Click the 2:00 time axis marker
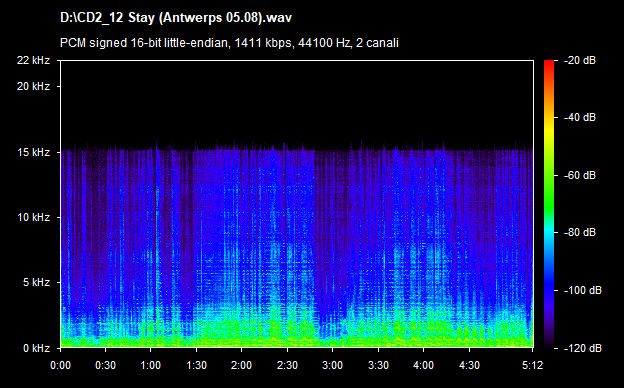Screen dimensions: 624x388 click(x=242, y=365)
